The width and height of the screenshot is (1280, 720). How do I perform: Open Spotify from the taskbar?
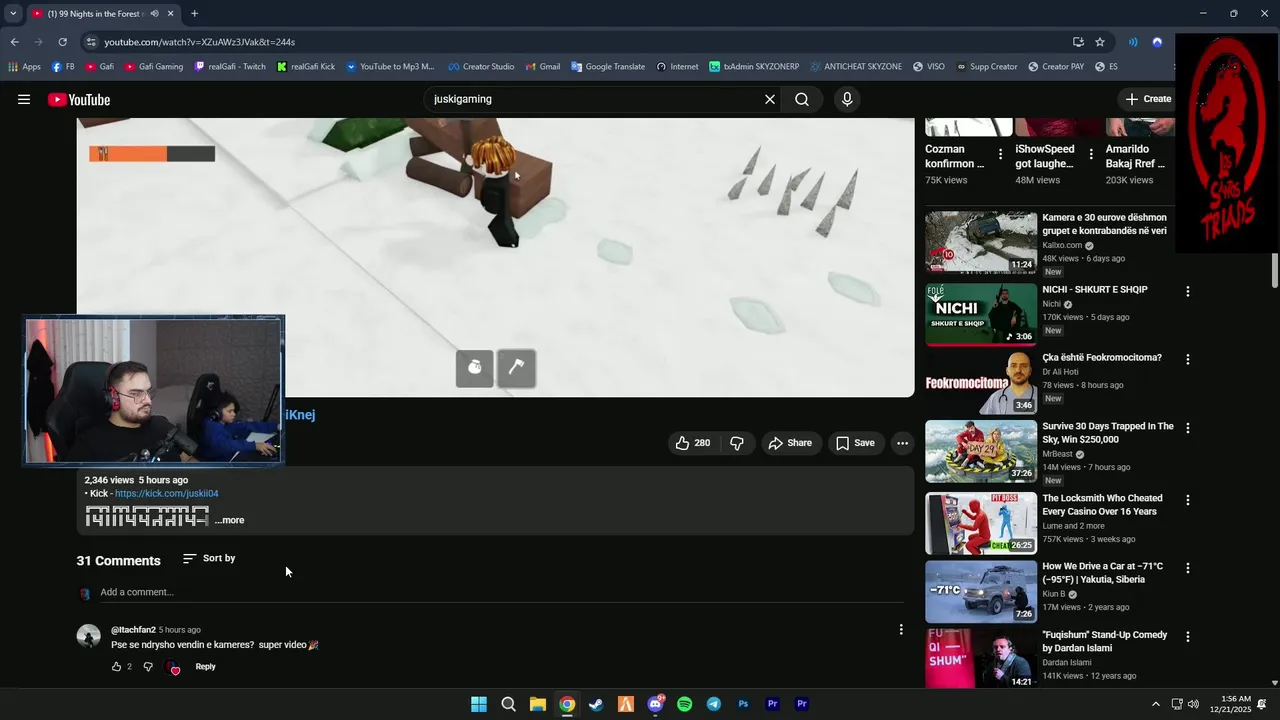(684, 704)
